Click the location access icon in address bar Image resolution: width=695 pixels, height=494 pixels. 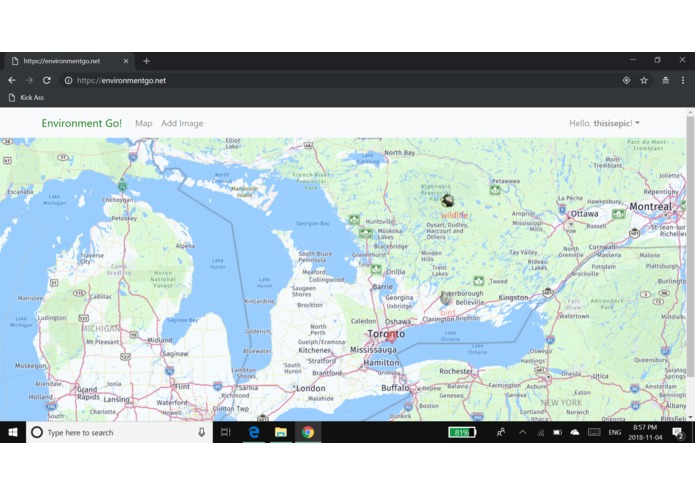(626, 80)
